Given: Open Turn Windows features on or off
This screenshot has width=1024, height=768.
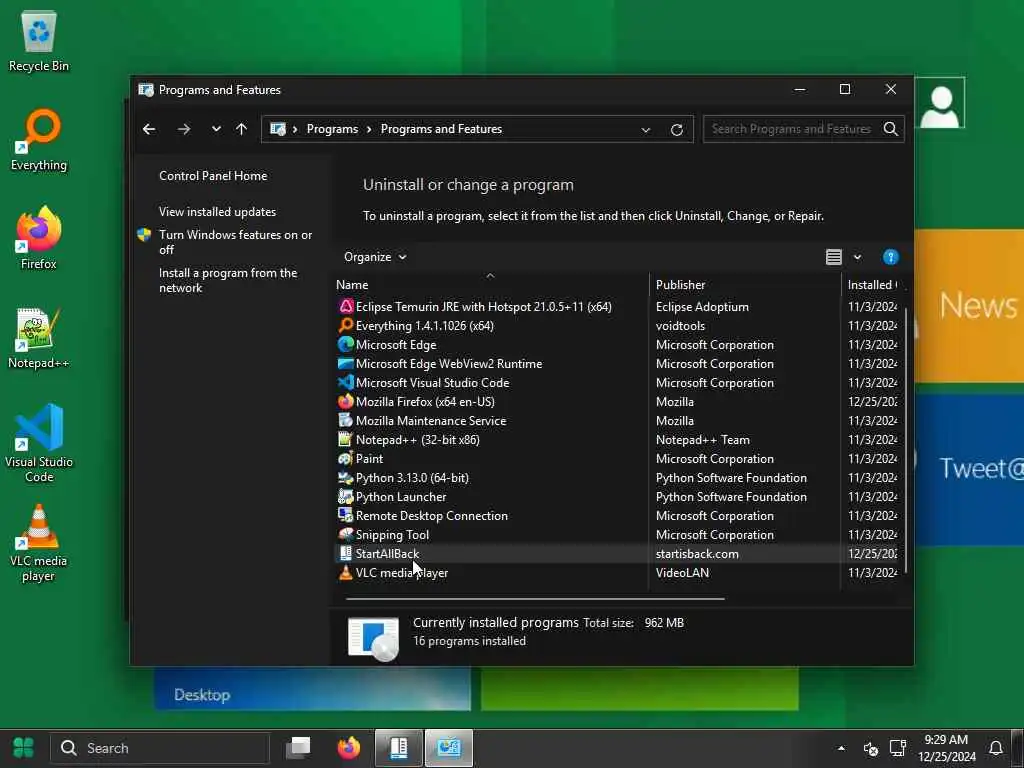Looking at the screenshot, I should point(235,242).
